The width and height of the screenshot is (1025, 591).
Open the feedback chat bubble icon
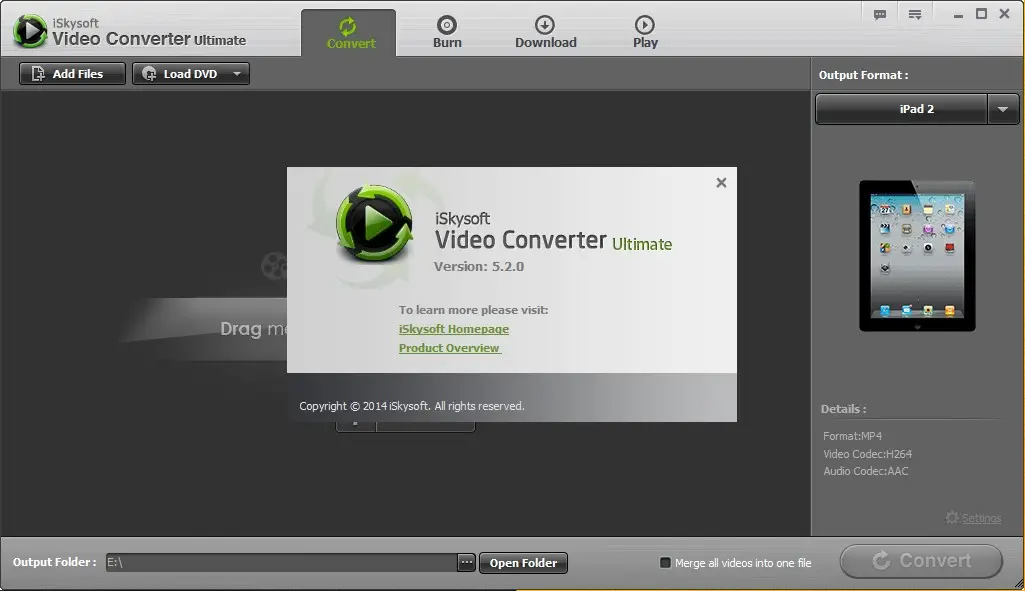[880, 14]
